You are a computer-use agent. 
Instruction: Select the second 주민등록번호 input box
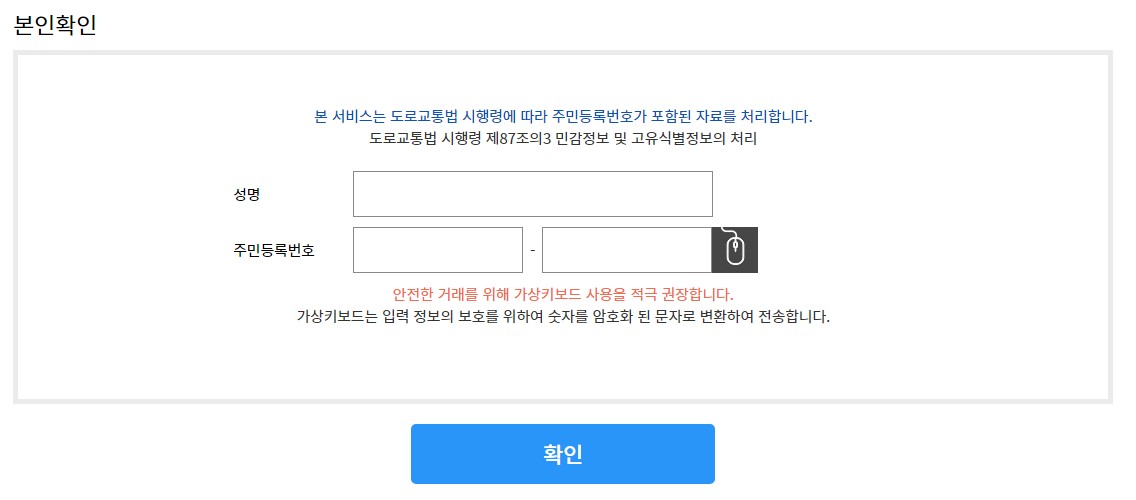(x=627, y=250)
